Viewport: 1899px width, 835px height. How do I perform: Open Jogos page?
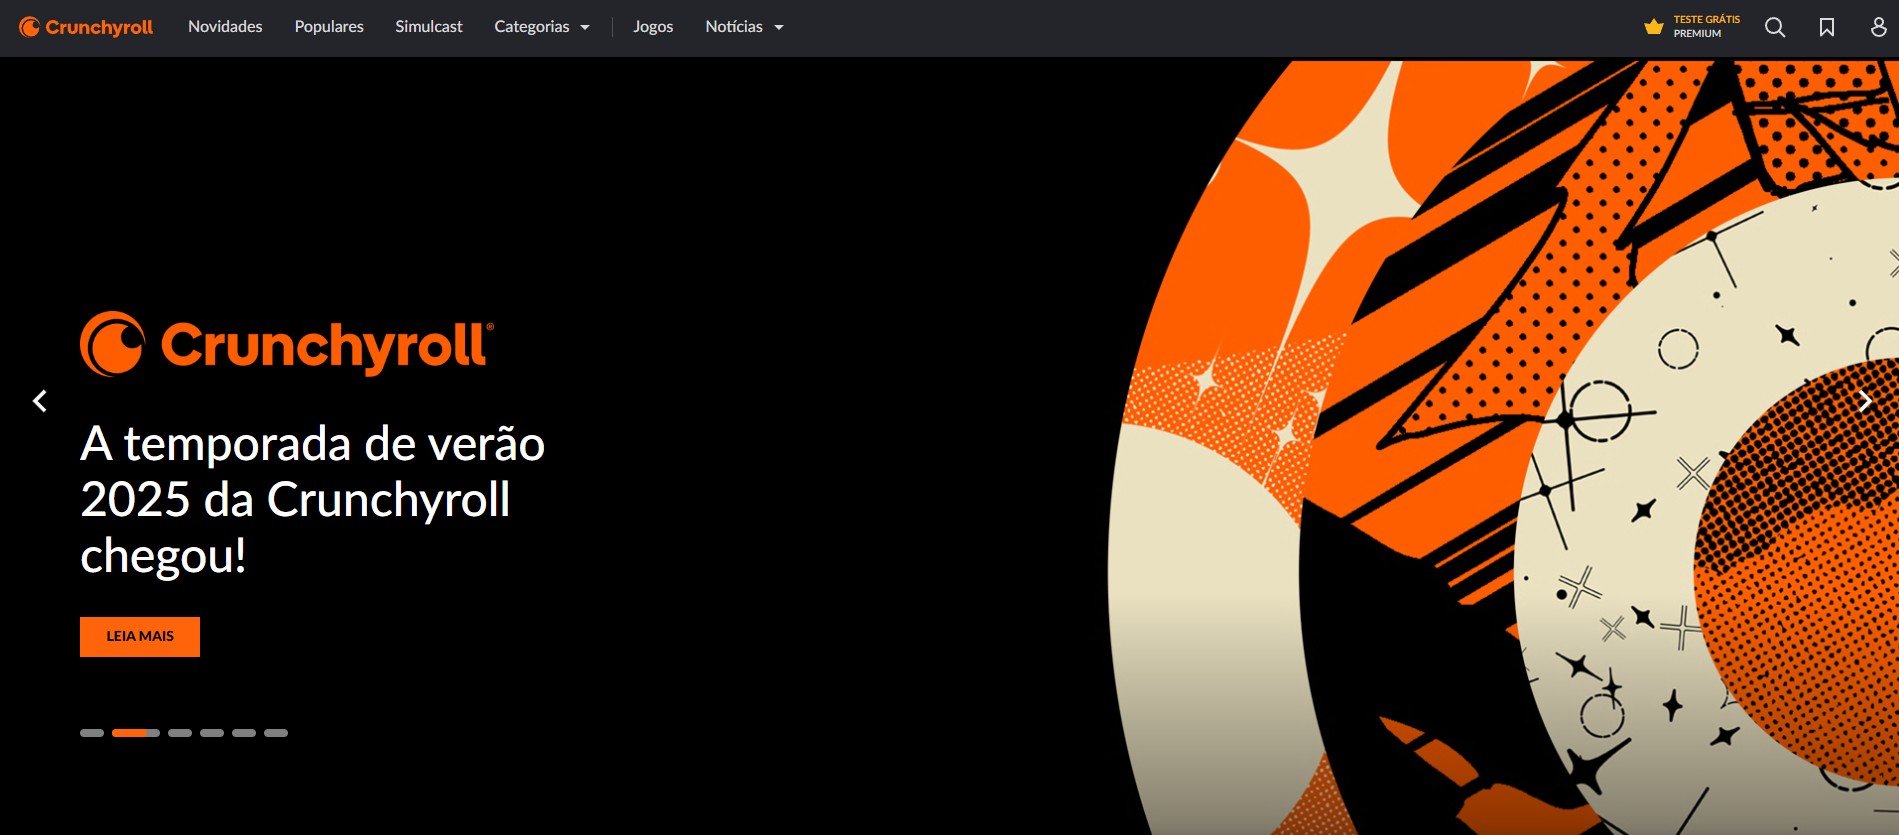point(653,27)
